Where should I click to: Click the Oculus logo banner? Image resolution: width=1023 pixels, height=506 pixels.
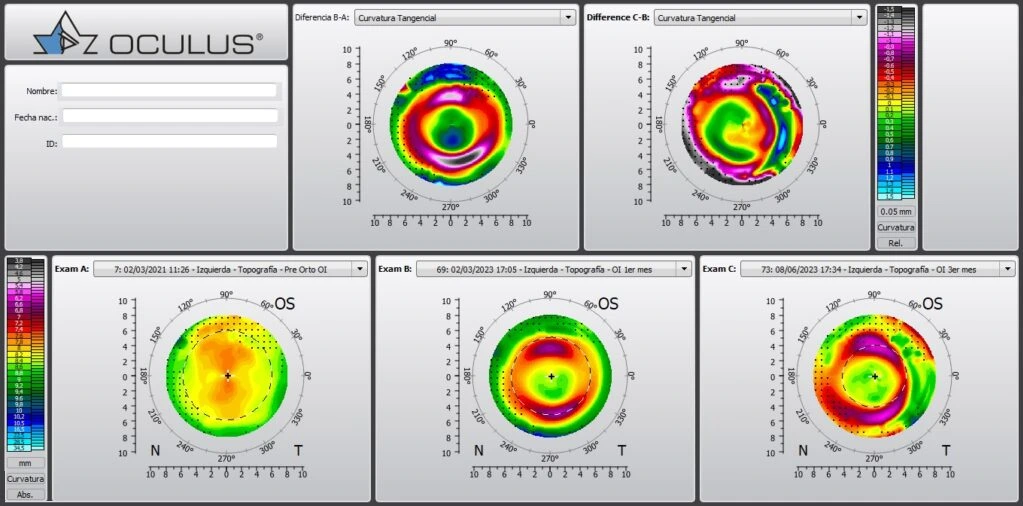pos(146,33)
